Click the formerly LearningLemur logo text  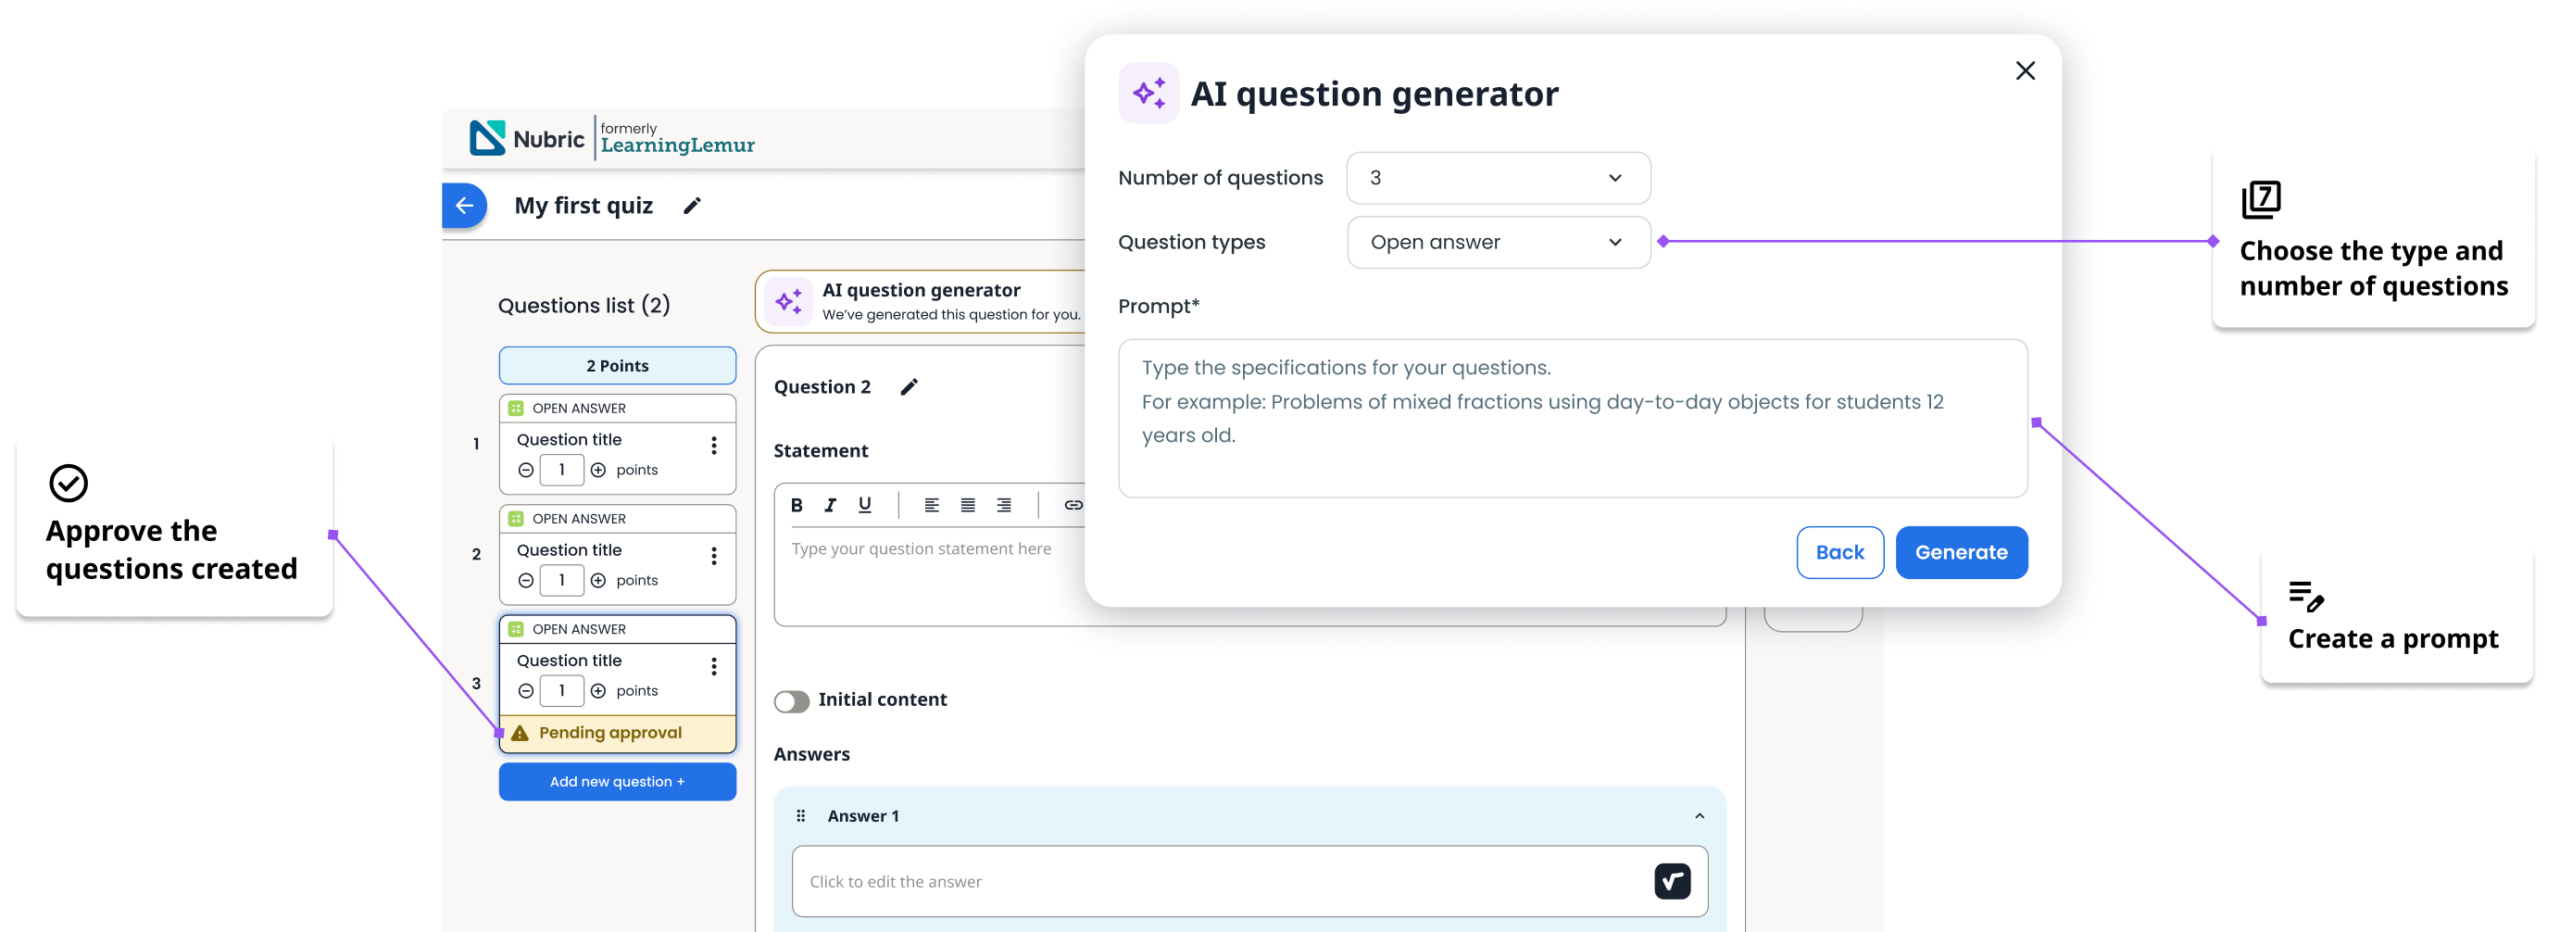point(676,138)
